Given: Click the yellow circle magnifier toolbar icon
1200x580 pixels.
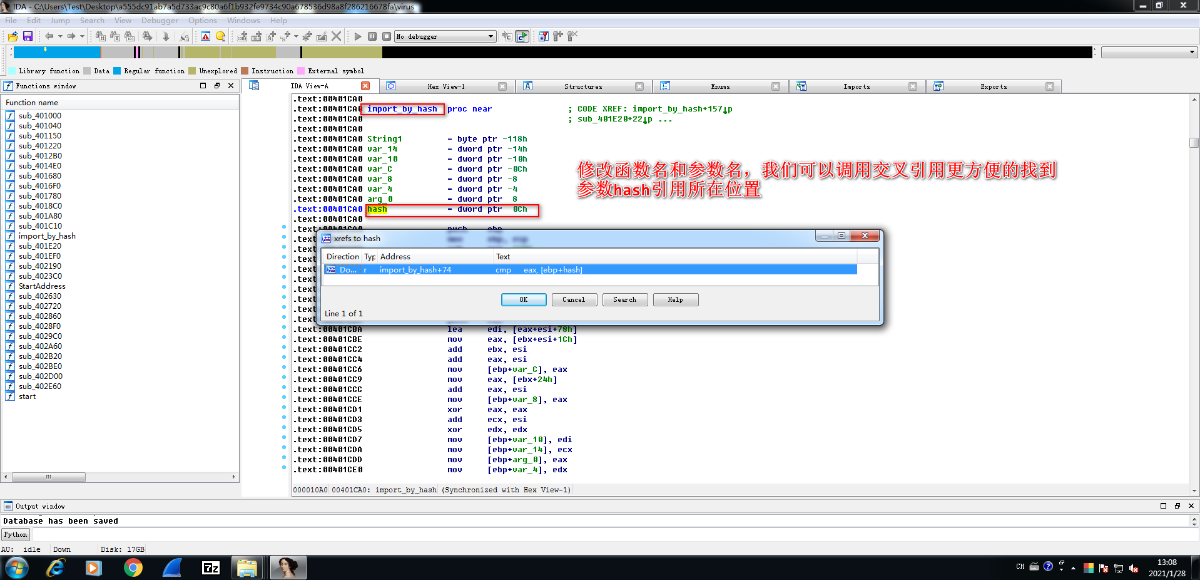Looking at the screenshot, I should click(x=220, y=36).
